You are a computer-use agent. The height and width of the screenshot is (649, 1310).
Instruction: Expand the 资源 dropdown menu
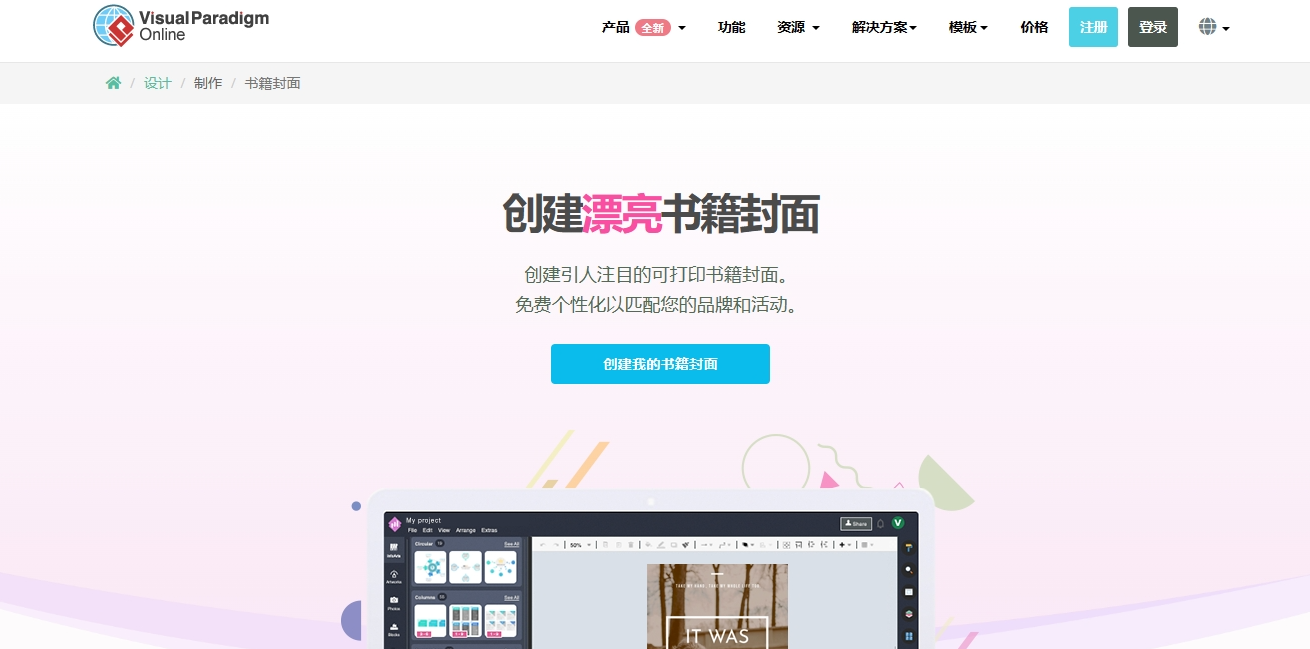(x=797, y=27)
